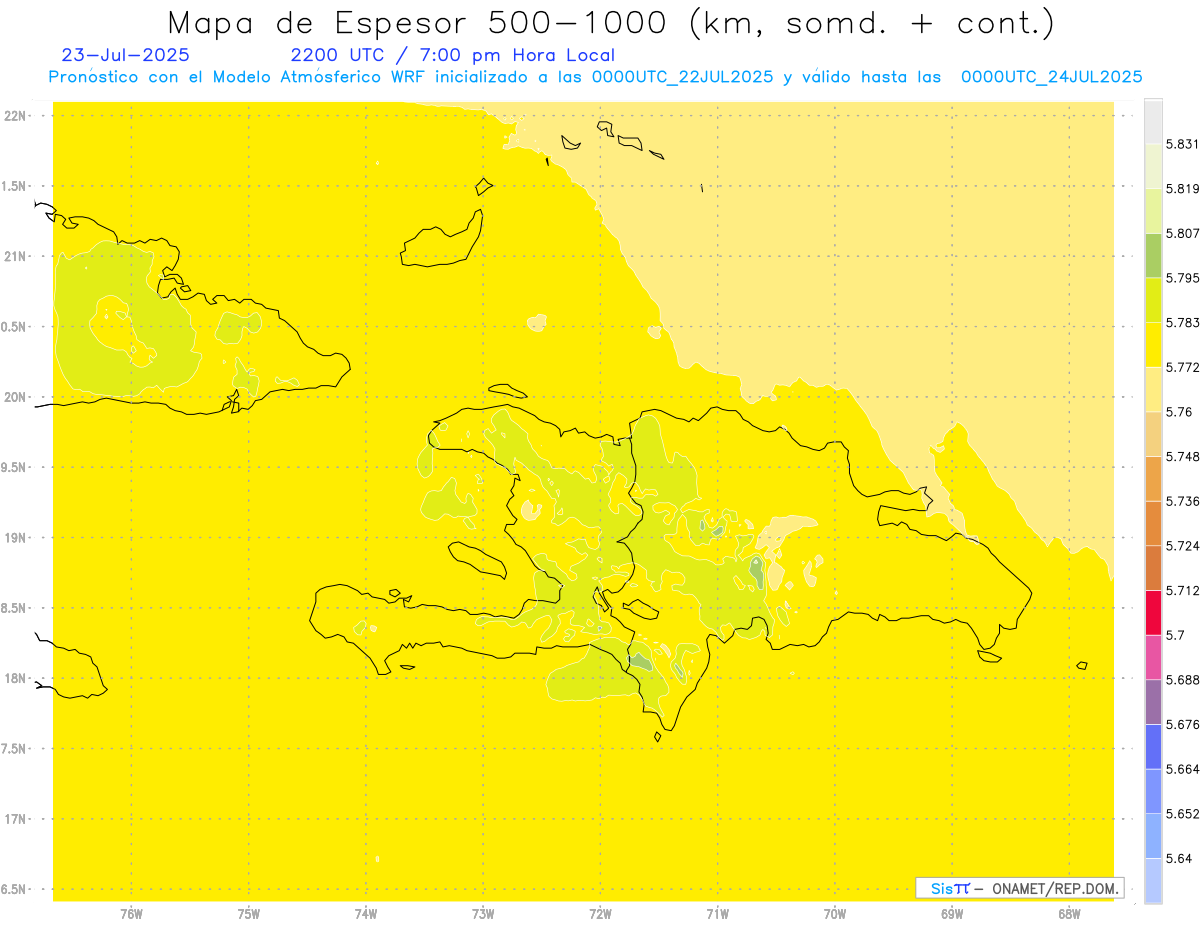Click the '73W' longitude label
The height and width of the screenshot is (927, 1200).
(x=483, y=914)
